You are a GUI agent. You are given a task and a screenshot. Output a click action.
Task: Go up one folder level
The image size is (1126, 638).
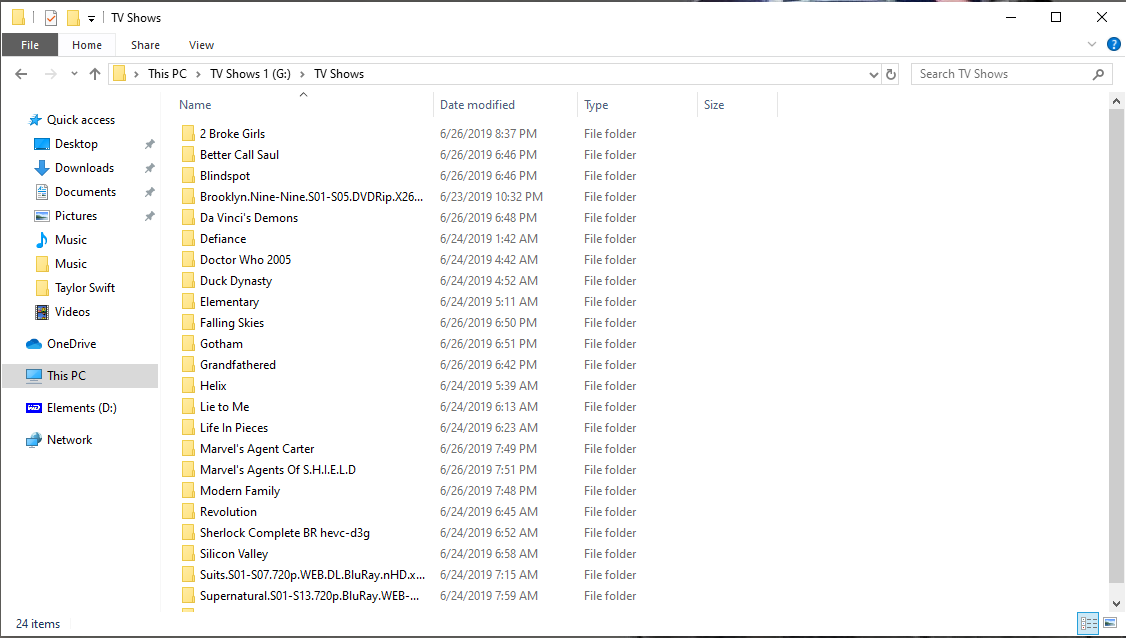[x=95, y=74]
